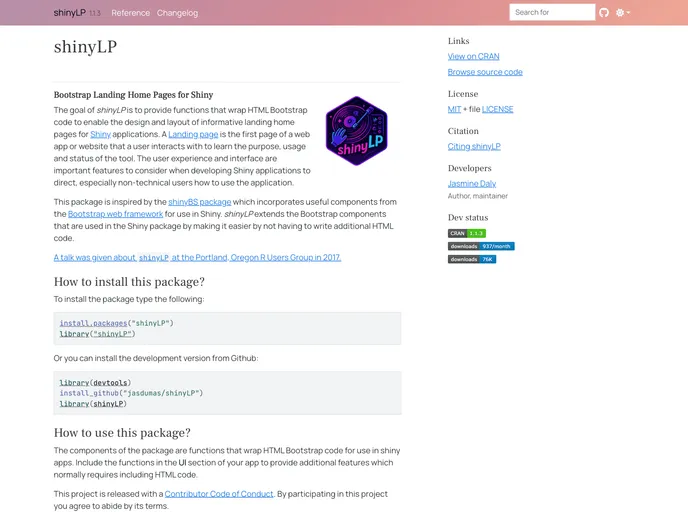Click the "How to install this package?" heading
This screenshot has width=688, height=512.
pos(129,282)
